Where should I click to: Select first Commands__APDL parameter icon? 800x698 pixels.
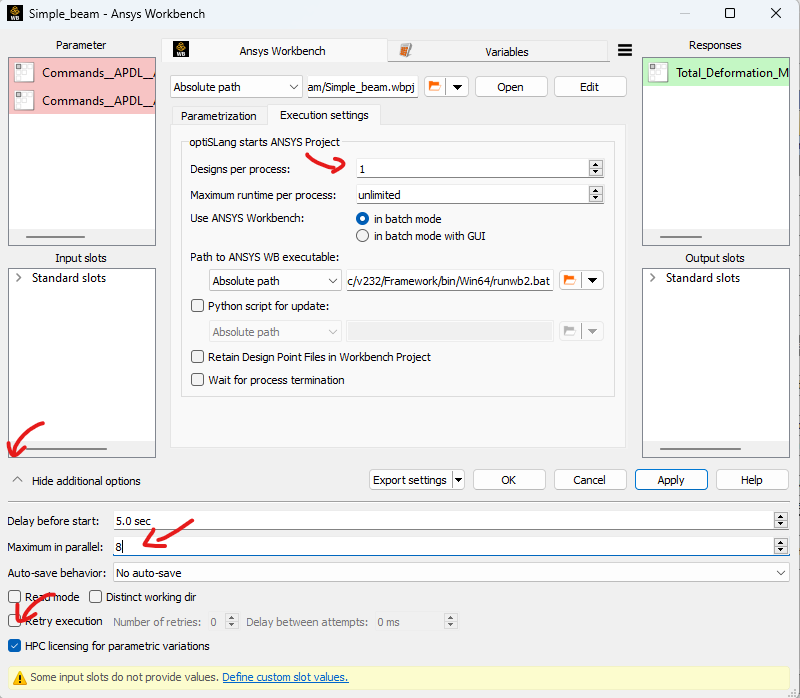pyautogui.click(x=24, y=73)
